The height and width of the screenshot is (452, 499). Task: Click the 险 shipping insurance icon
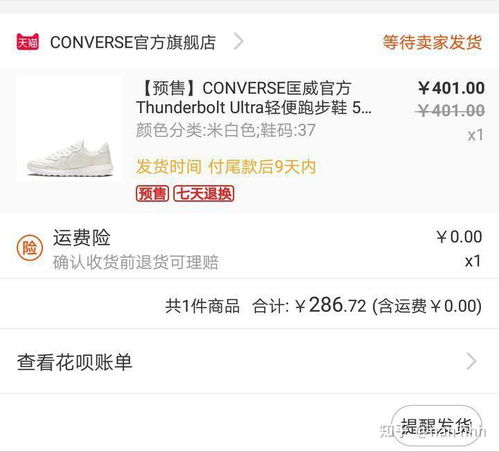(30, 248)
